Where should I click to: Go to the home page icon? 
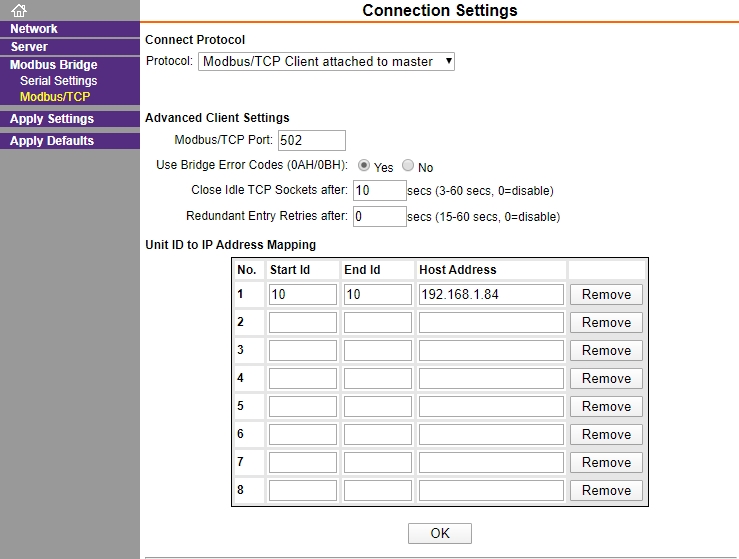point(19,10)
